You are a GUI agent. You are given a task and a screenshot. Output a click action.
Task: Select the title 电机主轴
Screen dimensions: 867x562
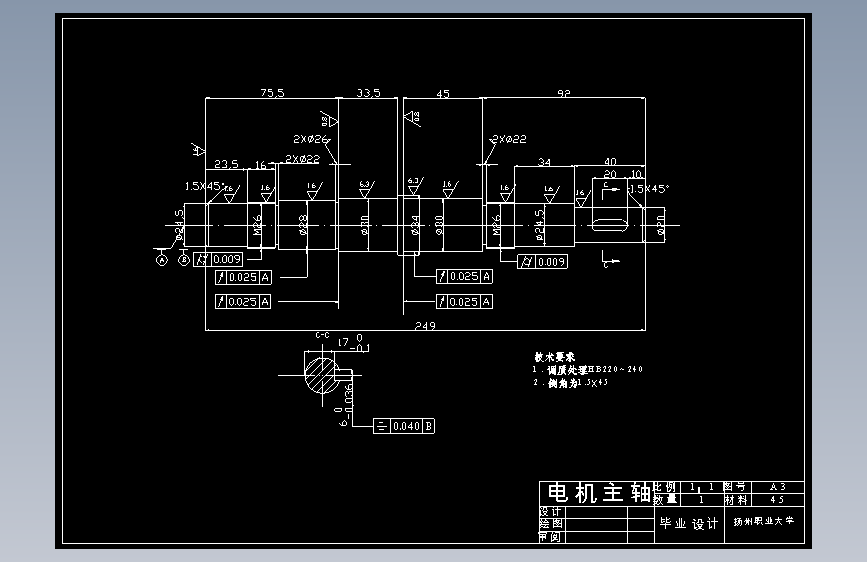tap(599, 492)
